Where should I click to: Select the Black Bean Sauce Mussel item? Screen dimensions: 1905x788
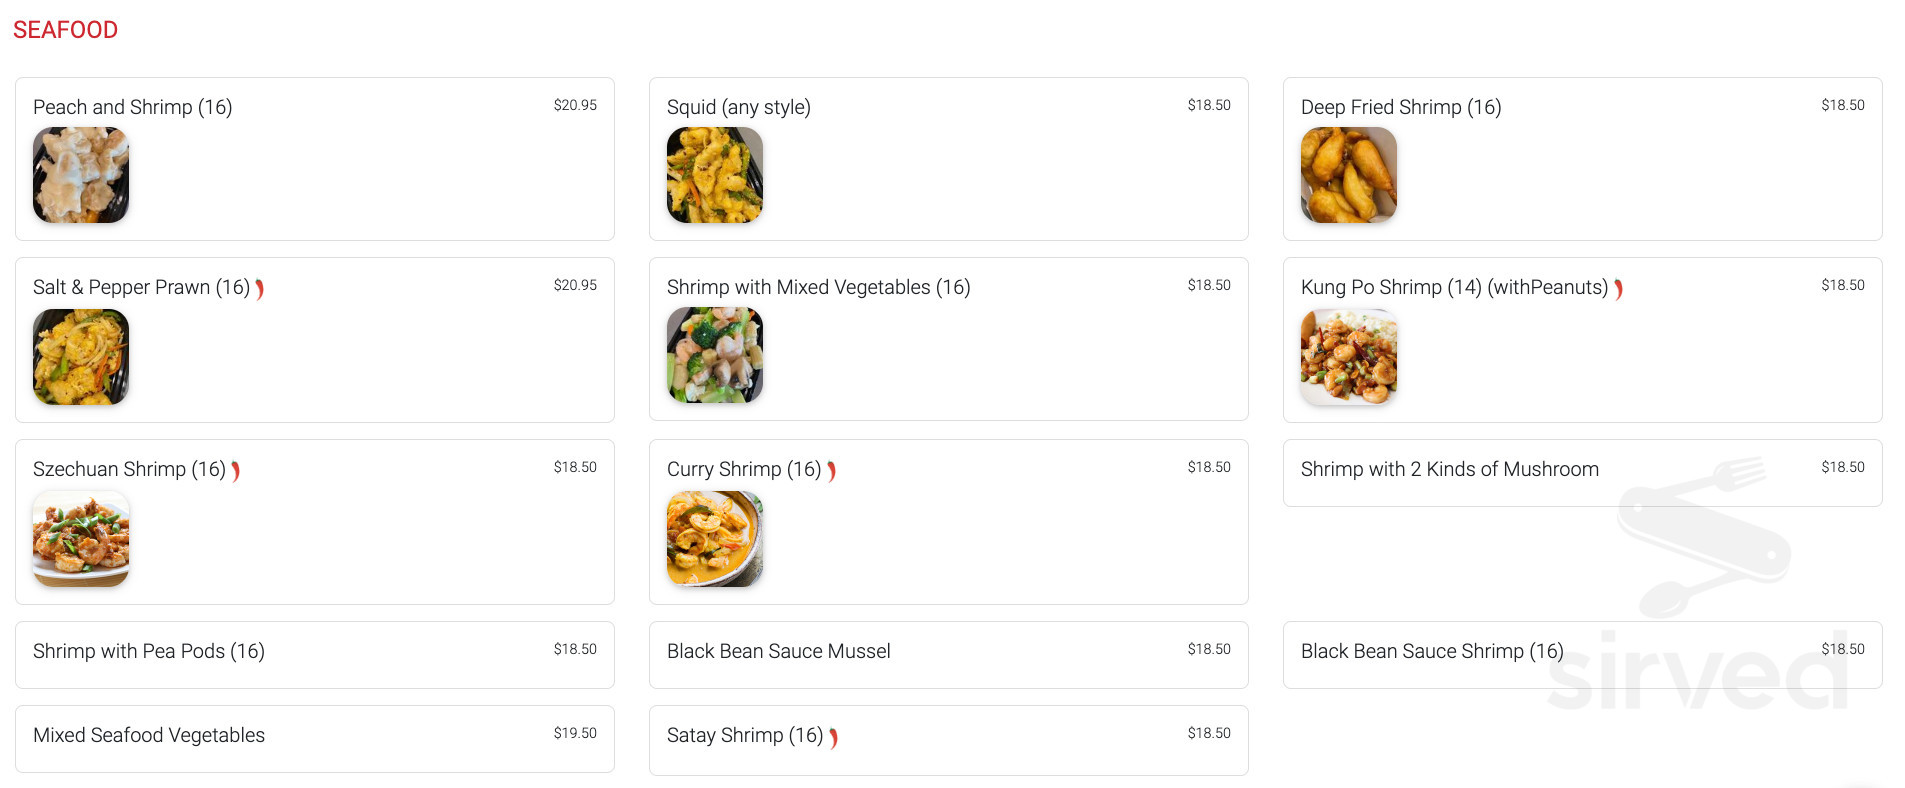pyautogui.click(x=778, y=652)
